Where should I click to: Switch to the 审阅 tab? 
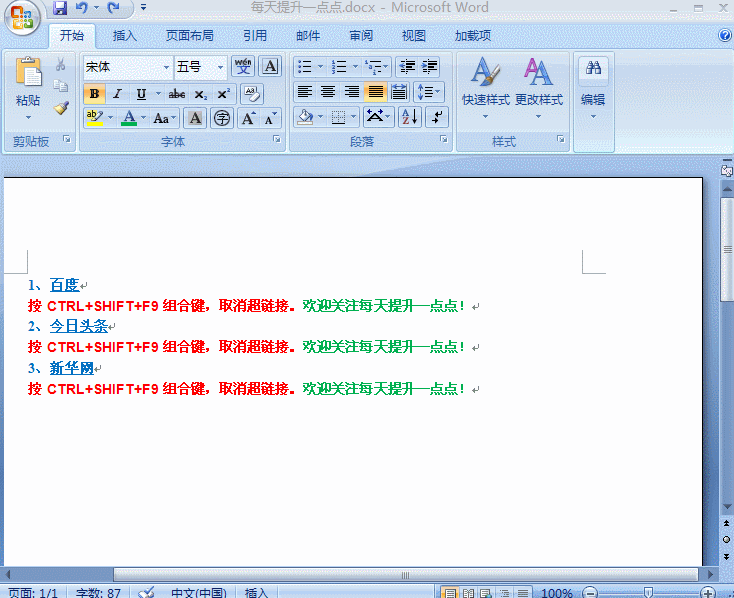click(361, 36)
